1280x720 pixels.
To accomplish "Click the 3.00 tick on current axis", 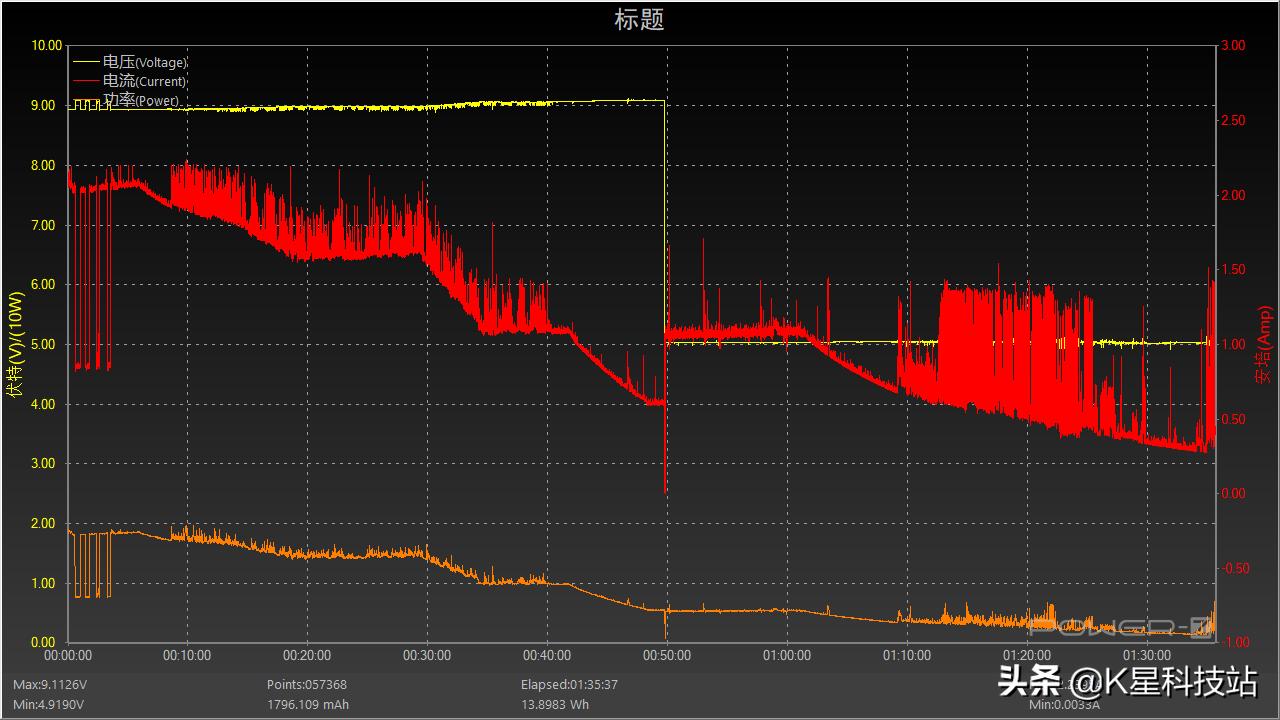I will [x=1233, y=45].
